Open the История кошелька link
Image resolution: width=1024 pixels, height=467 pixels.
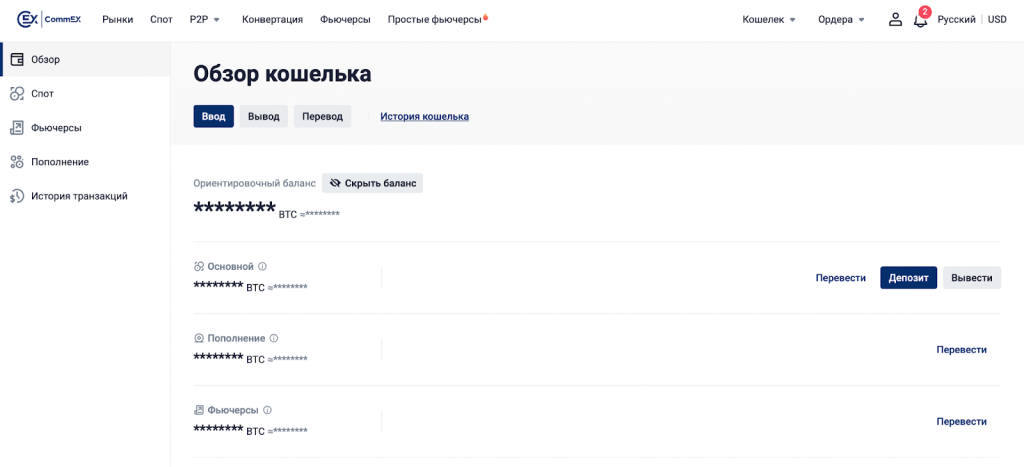[x=424, y=116]
